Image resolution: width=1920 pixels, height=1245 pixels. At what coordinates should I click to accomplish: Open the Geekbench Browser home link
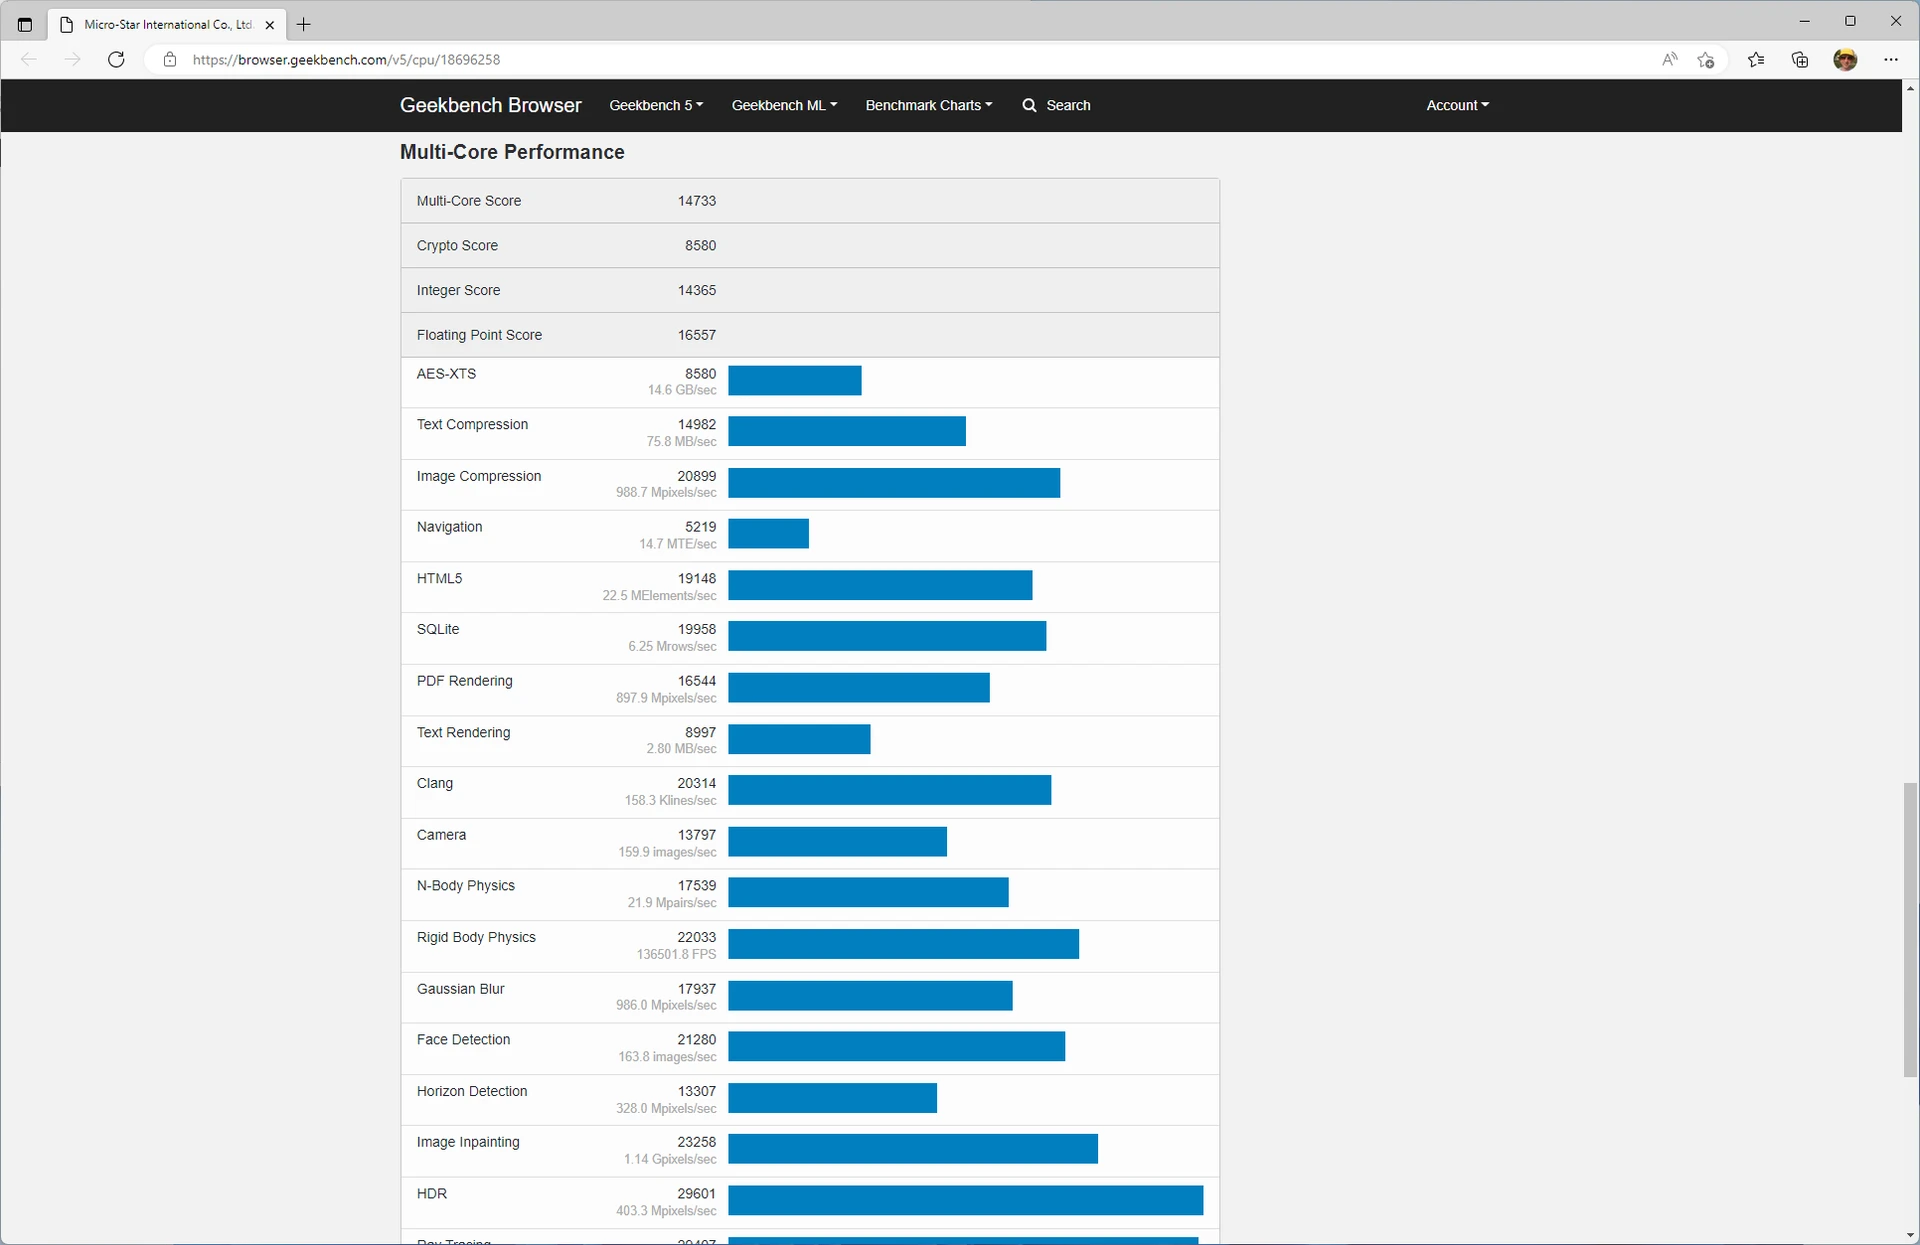coord(490,105)
